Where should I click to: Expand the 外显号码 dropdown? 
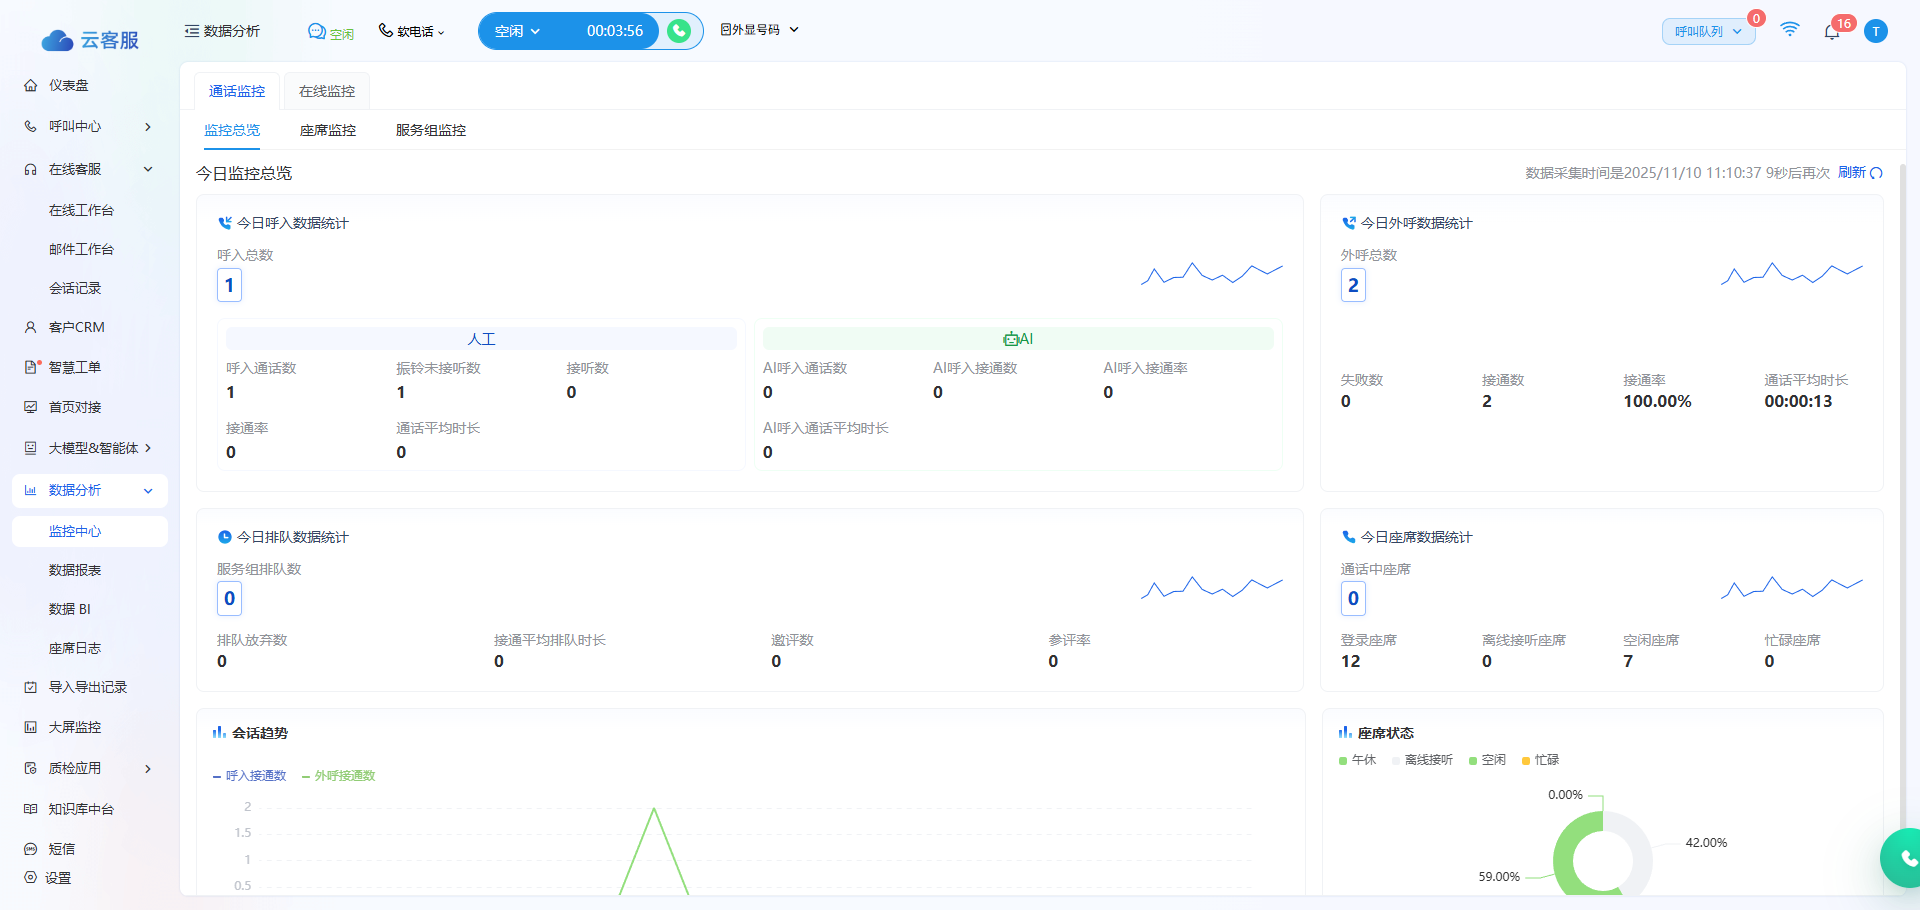(x=760, y=30)
